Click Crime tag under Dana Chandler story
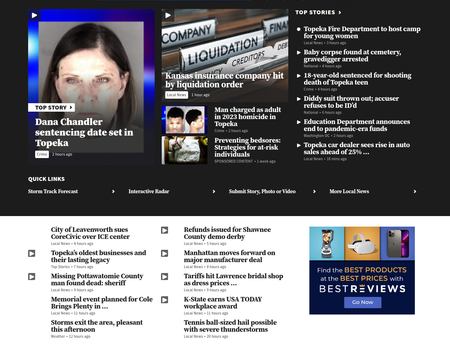The width and height of the screenshot is (450, 360). pos(42,154)
